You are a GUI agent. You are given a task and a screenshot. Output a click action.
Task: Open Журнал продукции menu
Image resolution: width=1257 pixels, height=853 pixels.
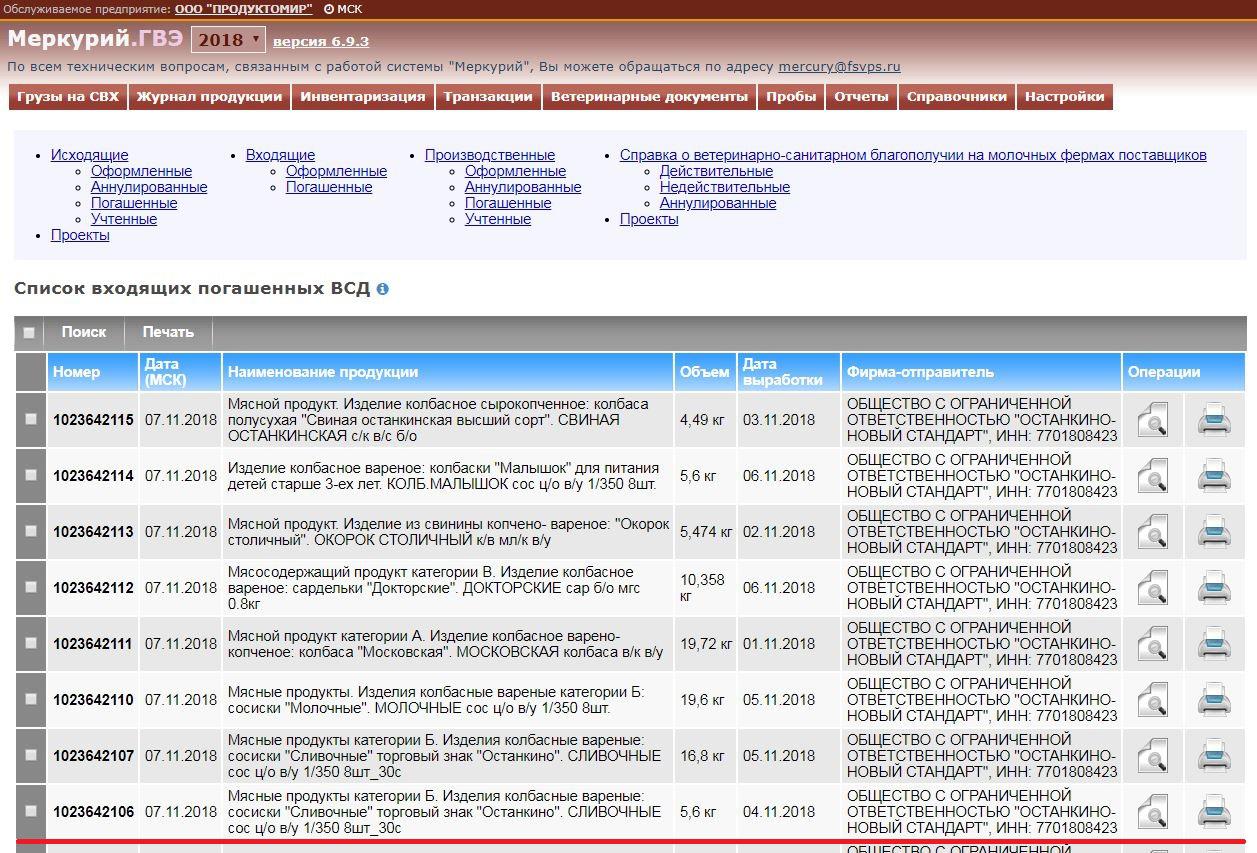pyautogui.click(x=210, y=97)
